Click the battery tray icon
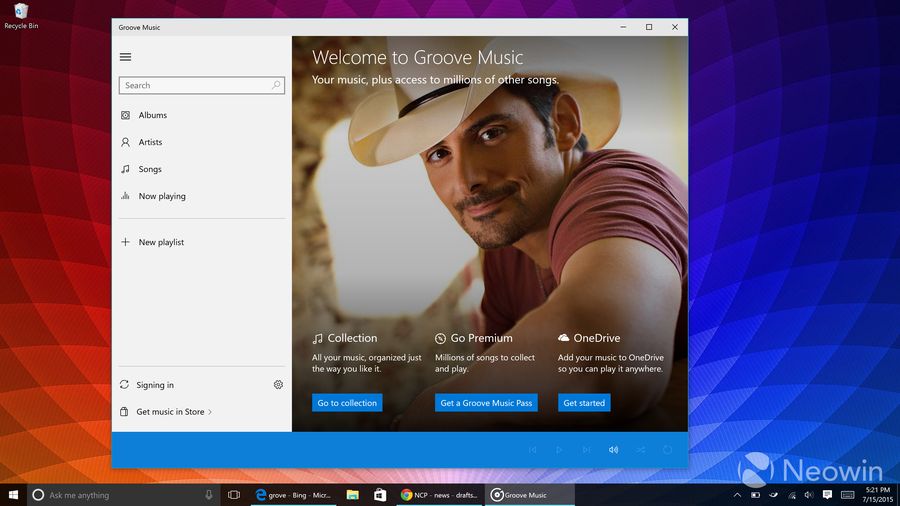This screenshot has height=506, width=900. [x=755, y=495]
